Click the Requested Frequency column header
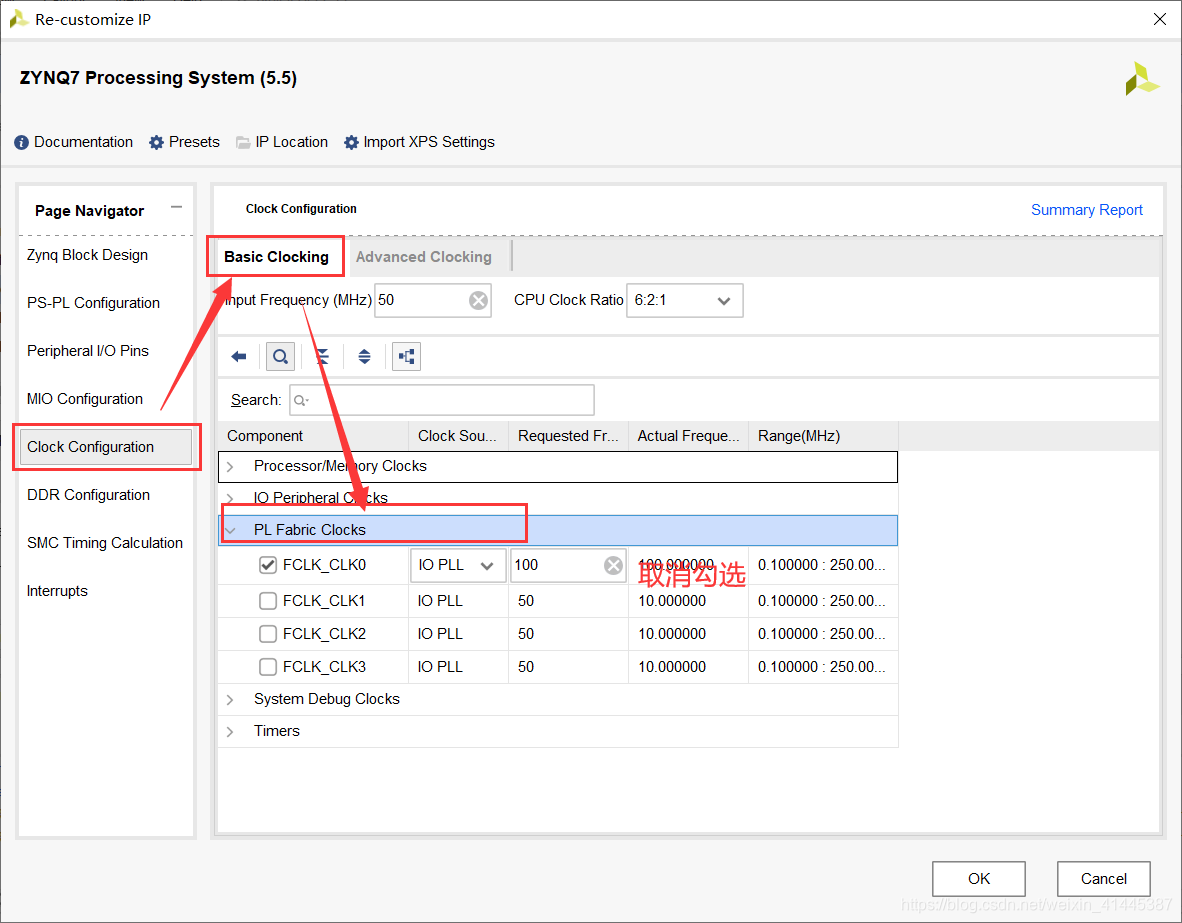 coord(568,436)
